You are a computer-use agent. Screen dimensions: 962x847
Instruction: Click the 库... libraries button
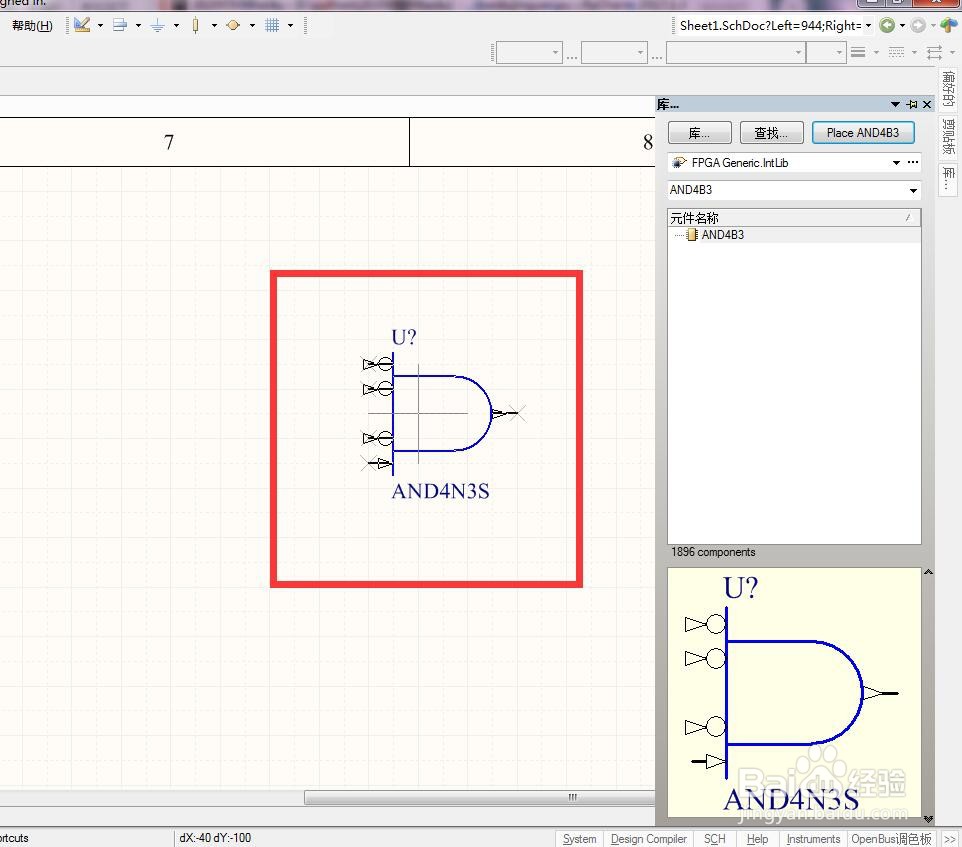(x=699, y=132)
